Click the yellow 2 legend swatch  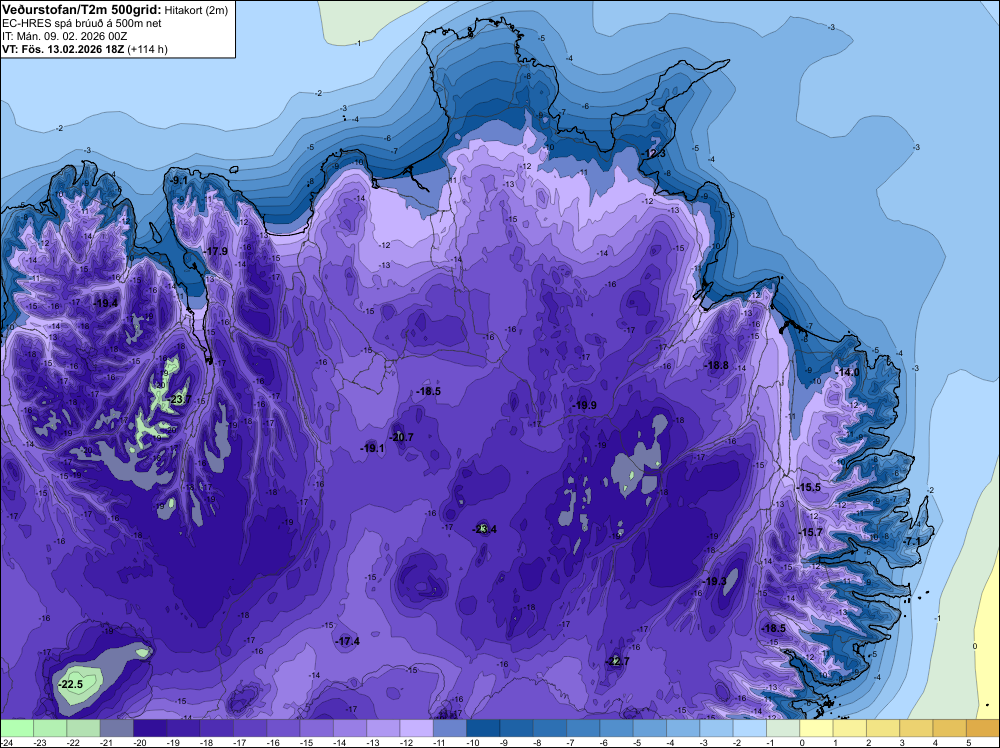[x=883, y=728]
